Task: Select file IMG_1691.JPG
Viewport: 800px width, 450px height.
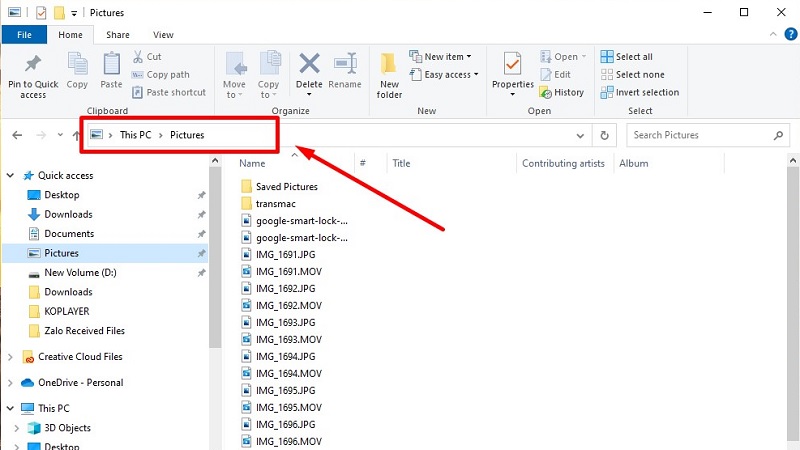Action: pyautogui.click(x=285, y=255)
